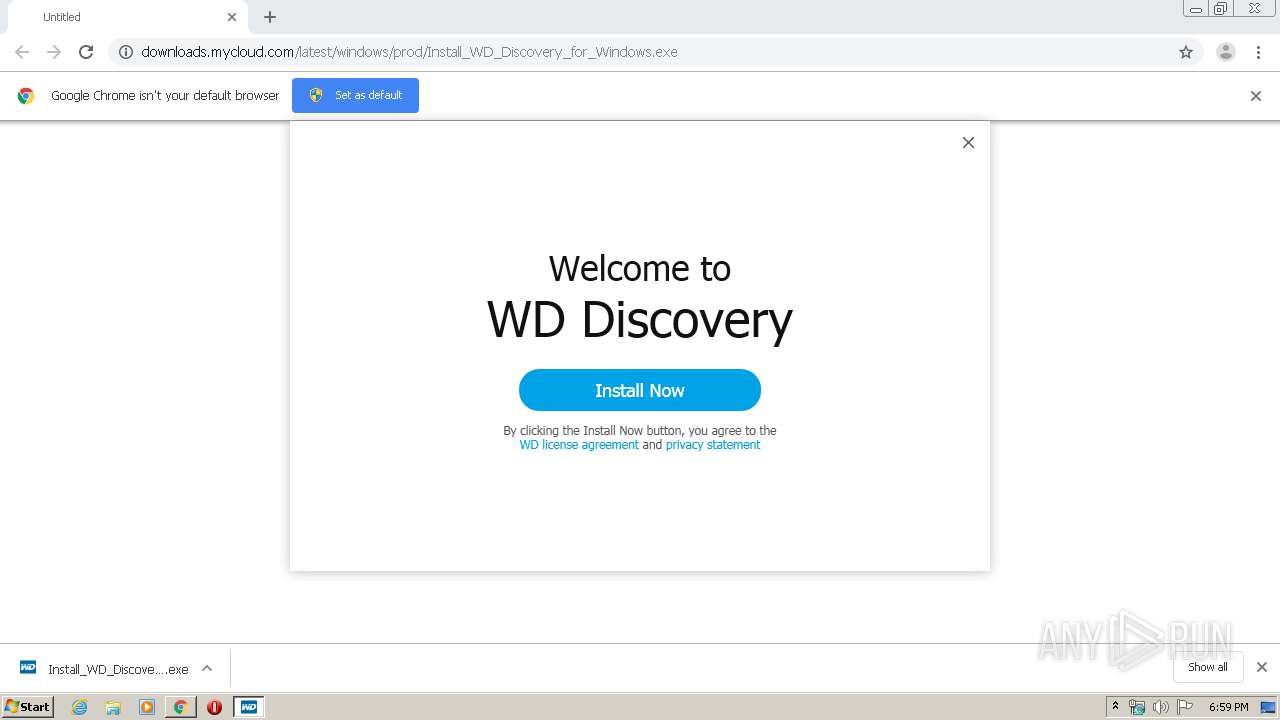This screenshot has width=1280, height=720.
Task: Click the 6:59 PM clock
Action: 1228,707
